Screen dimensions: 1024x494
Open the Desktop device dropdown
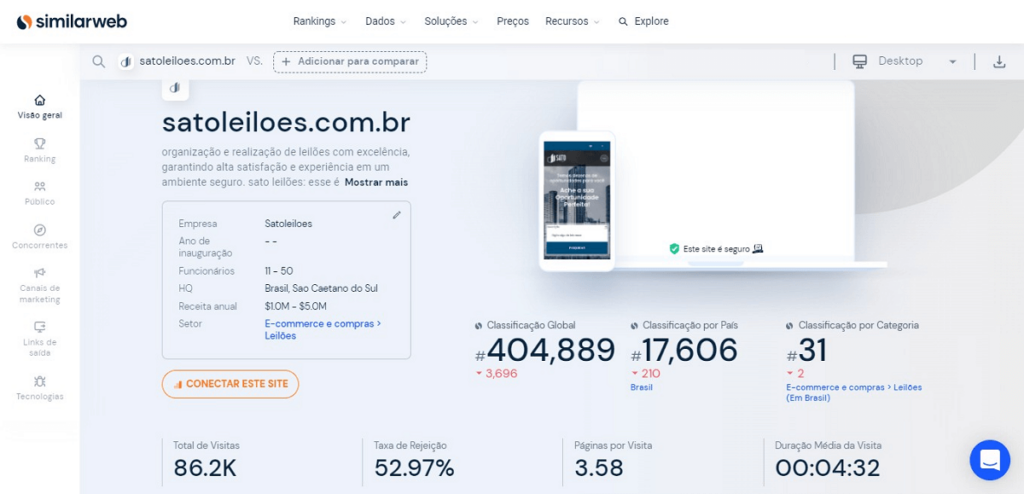(x=905, y=61)
